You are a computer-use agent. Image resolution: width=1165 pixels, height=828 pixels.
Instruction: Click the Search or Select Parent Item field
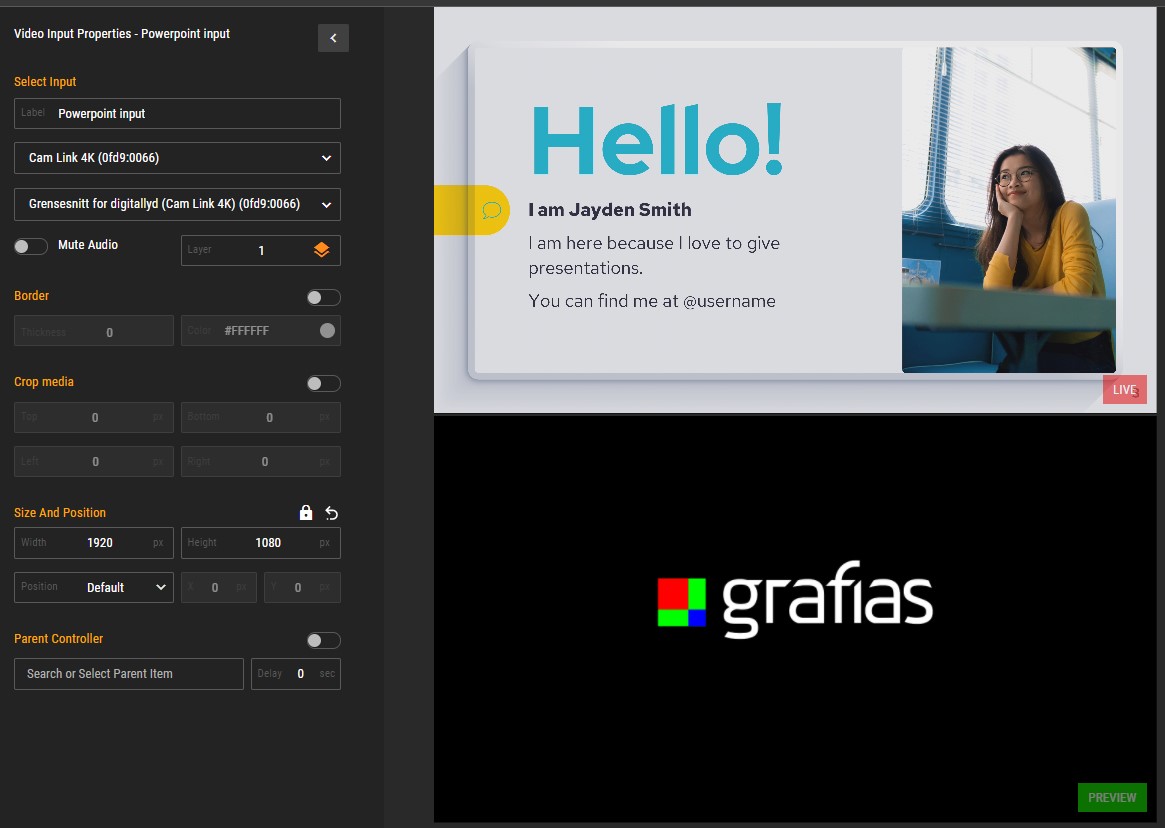(129, 674)
